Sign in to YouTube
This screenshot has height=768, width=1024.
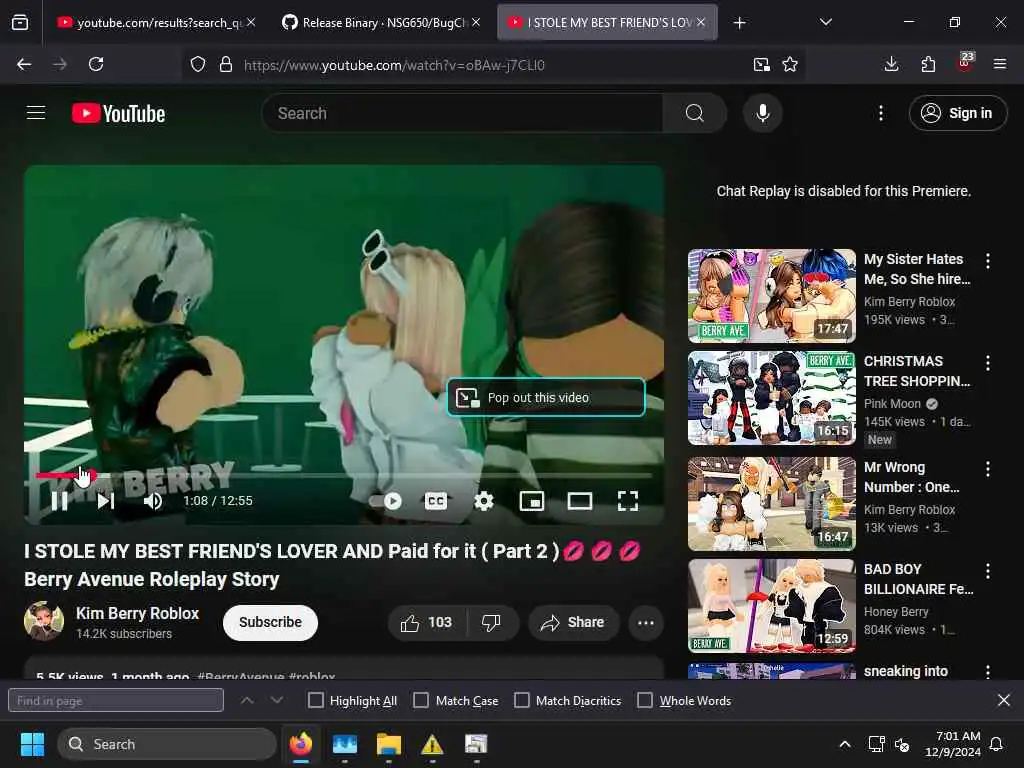tap(957, 113)
